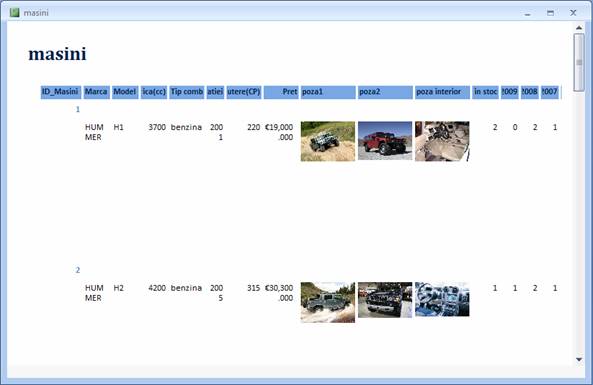Click the €30,300,000 price field
Image resolution: width=593 pixels, height=385 pixels.
coord(279,293)
